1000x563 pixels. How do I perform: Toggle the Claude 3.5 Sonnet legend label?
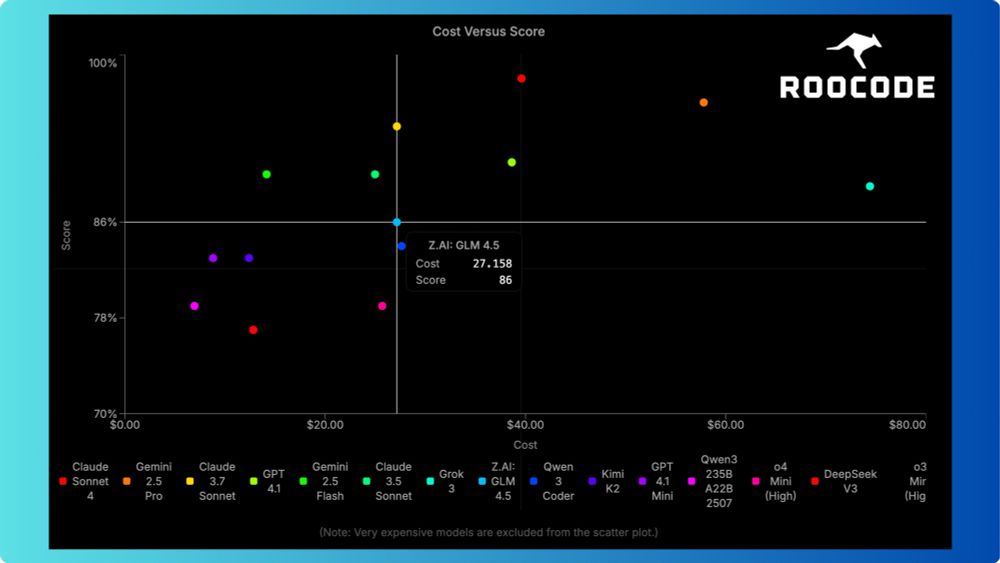(x=393, y=481)
